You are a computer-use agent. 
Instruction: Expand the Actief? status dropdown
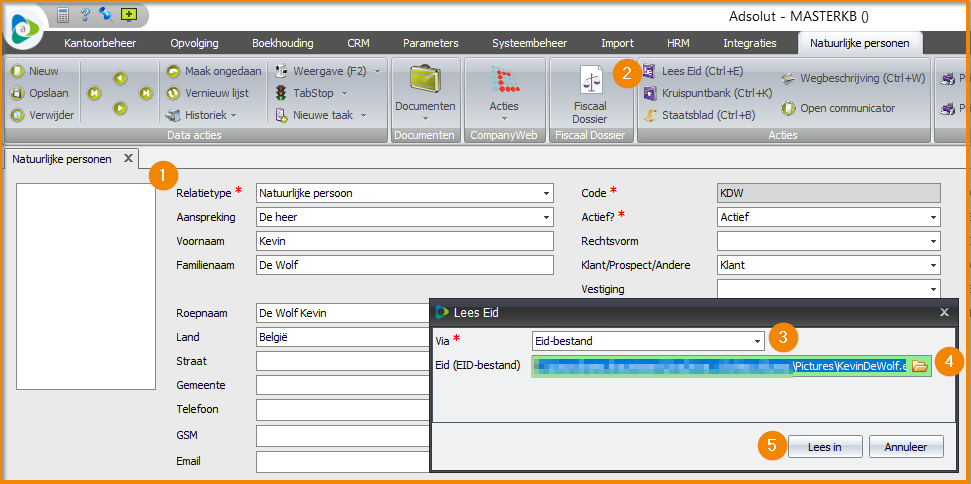932,217
